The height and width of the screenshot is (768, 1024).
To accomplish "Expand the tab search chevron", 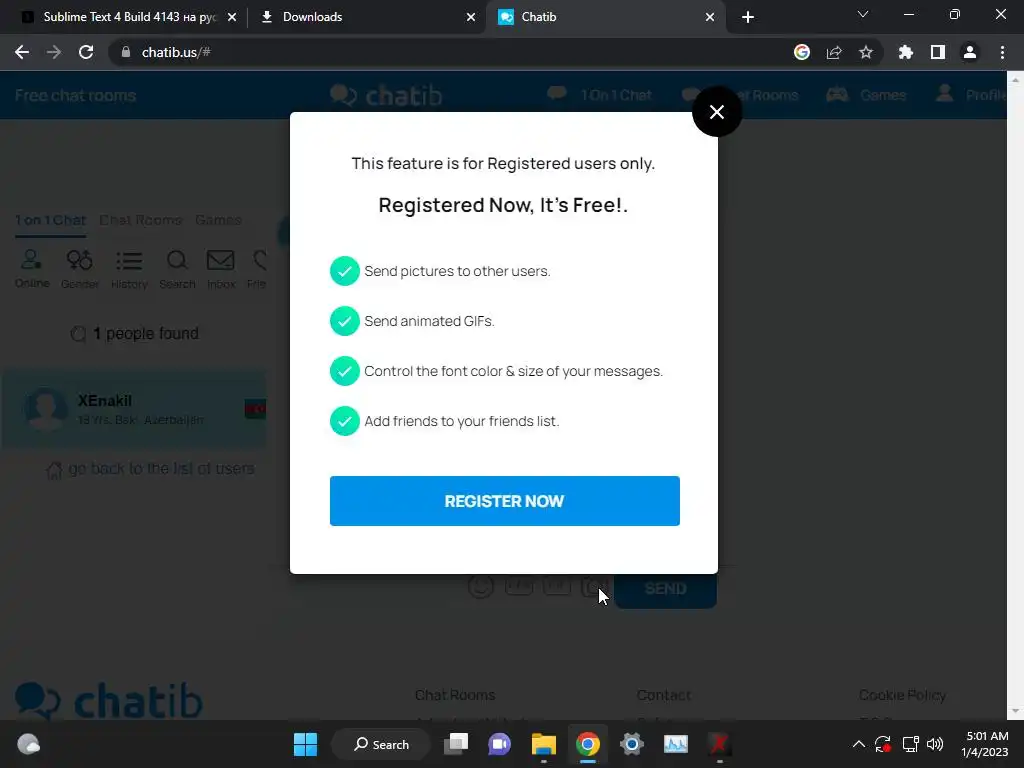I will (x=863, y=14).
